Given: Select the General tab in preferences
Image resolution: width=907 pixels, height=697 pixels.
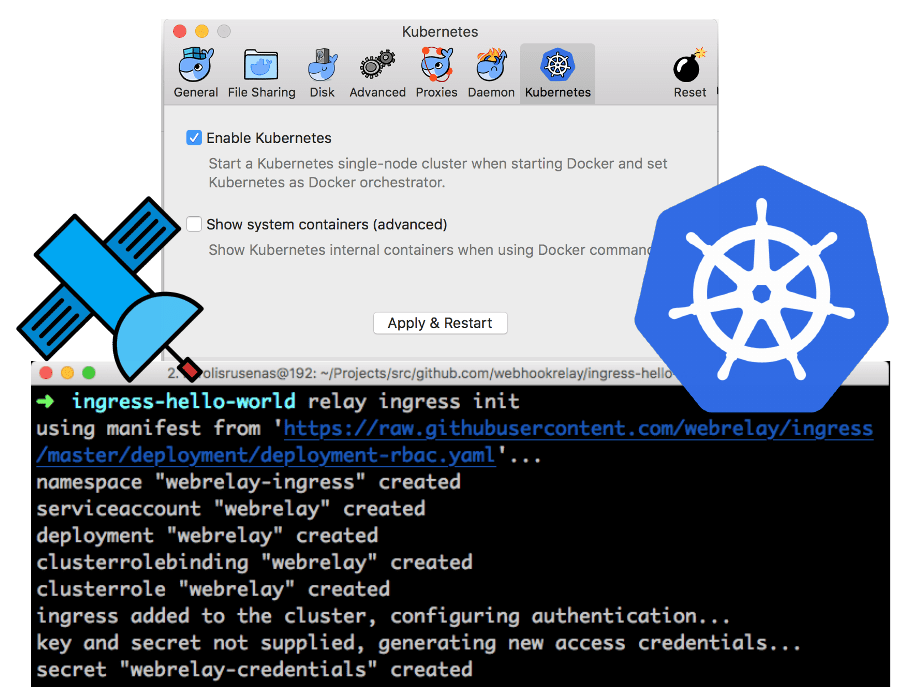Looking at the screenshot, I should point(195,70).
